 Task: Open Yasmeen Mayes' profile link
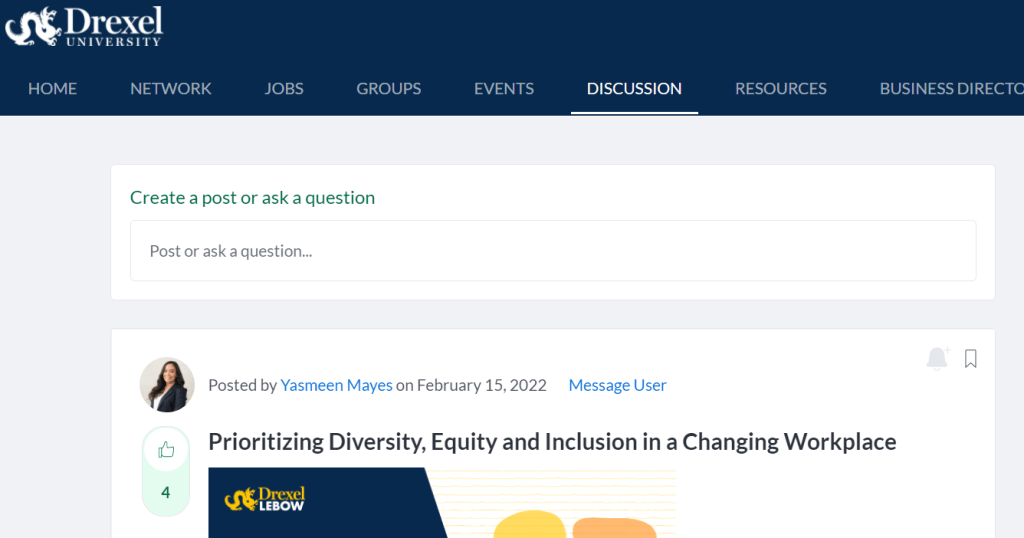pos(336,385)
